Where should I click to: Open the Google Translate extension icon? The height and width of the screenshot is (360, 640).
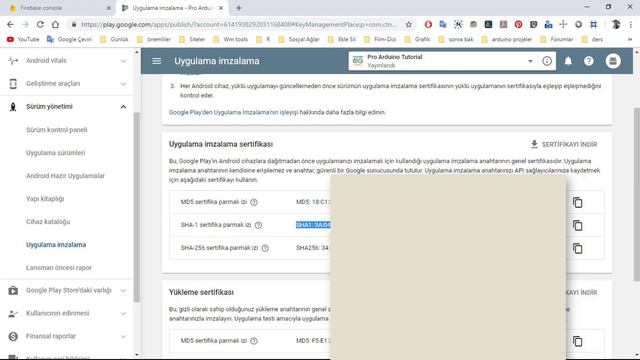443,24
